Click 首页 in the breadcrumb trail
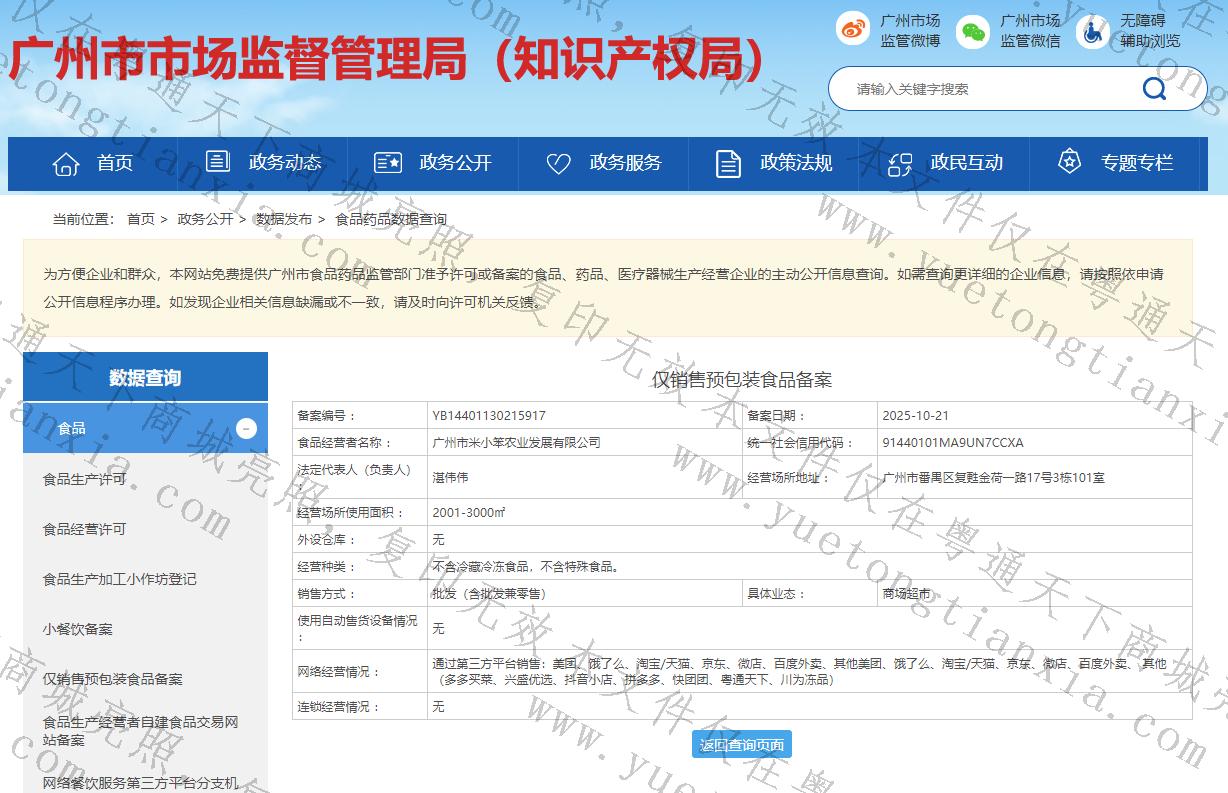This screenshot has width=1228, height=793. [x=141, y=219]
